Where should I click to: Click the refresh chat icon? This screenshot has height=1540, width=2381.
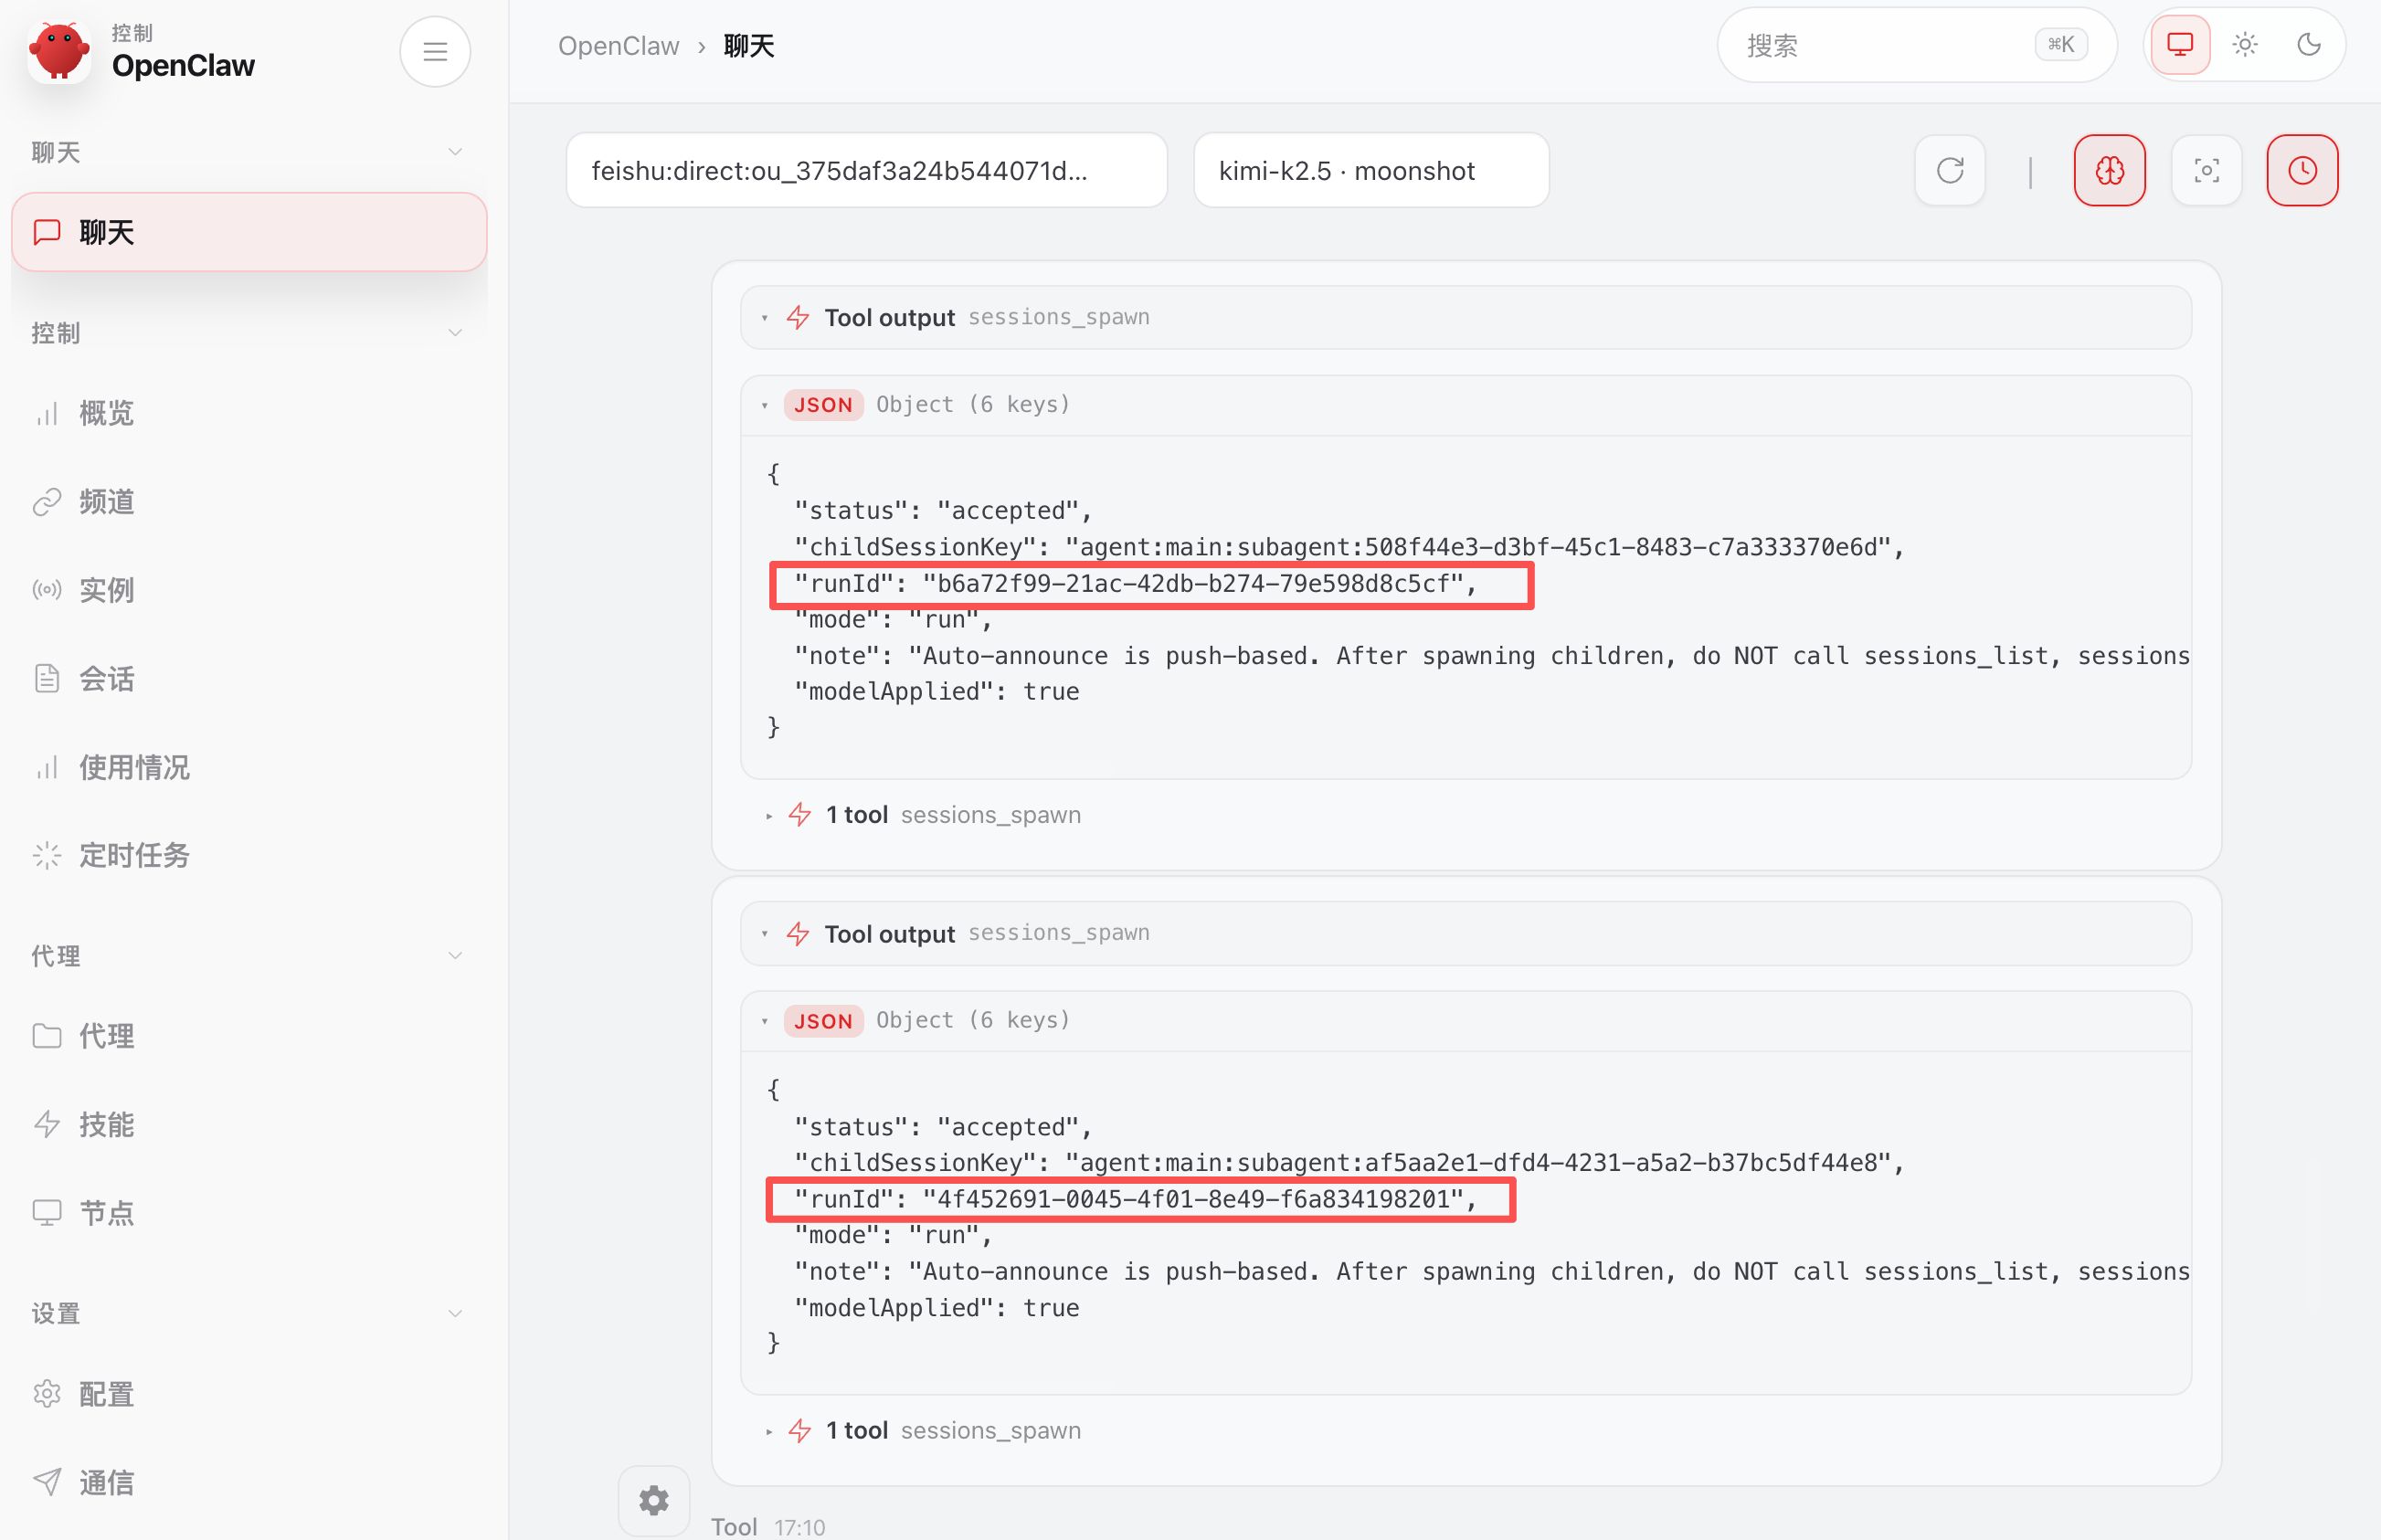pyautogui.click(x=1949, y=171)
